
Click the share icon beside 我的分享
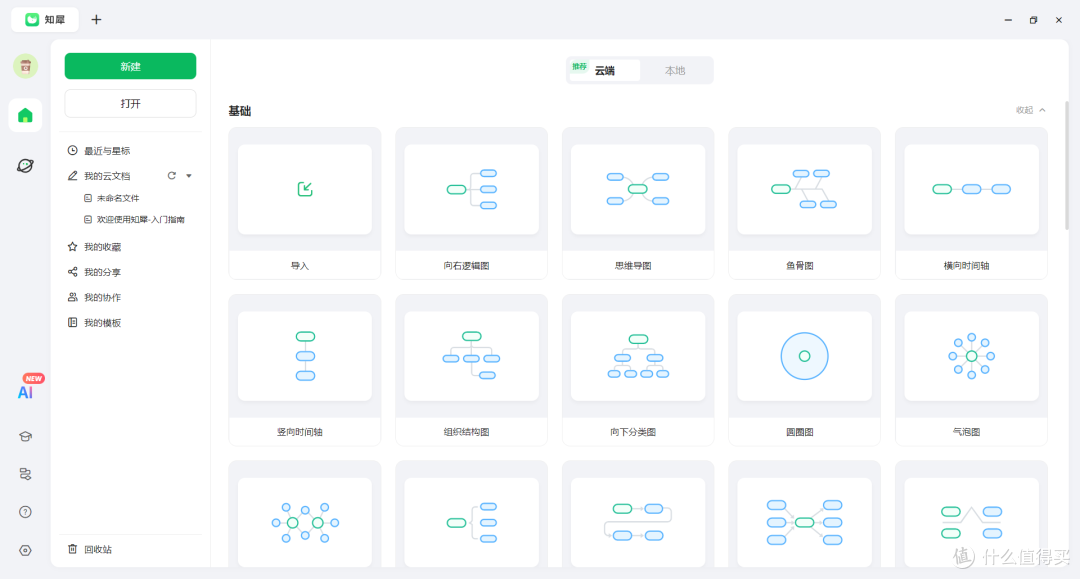point(72,272)
